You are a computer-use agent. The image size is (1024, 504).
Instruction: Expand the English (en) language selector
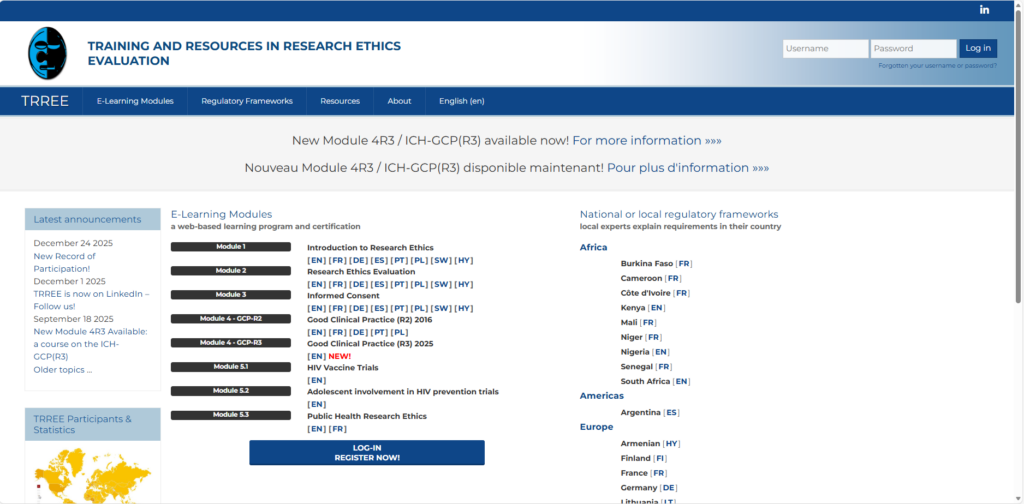point(461,101)
